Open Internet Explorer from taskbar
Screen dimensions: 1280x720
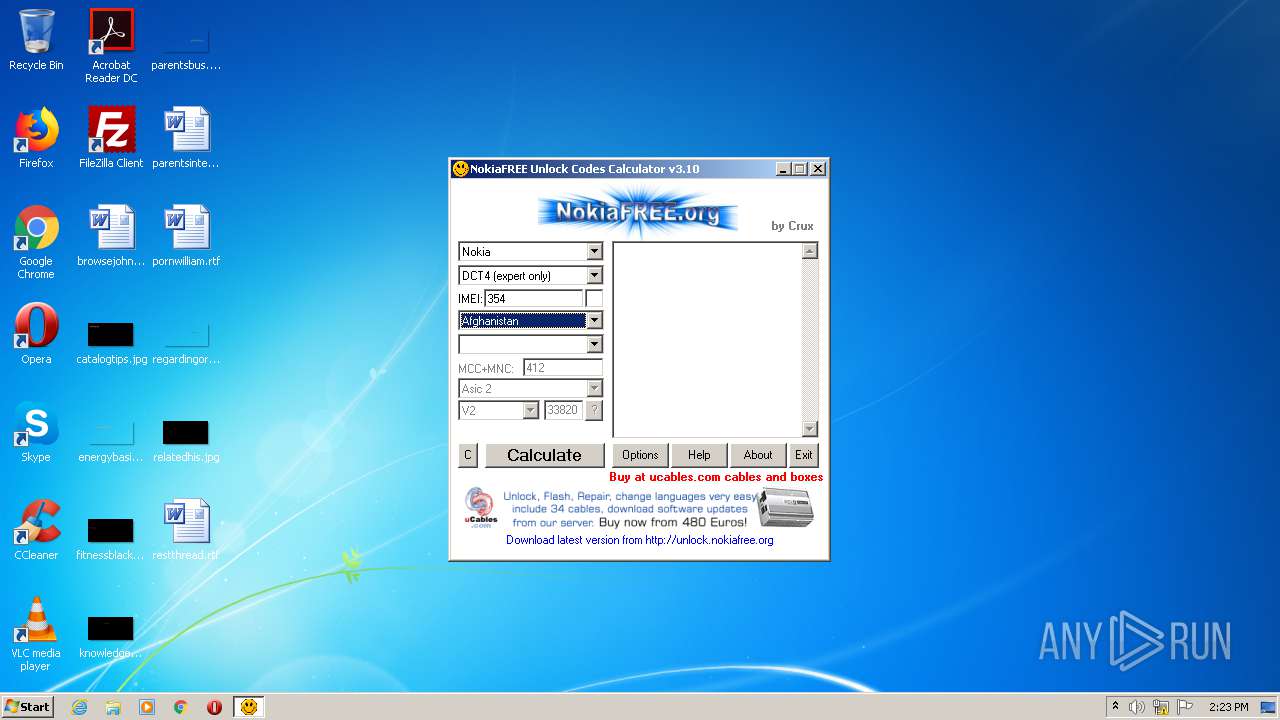80,707
